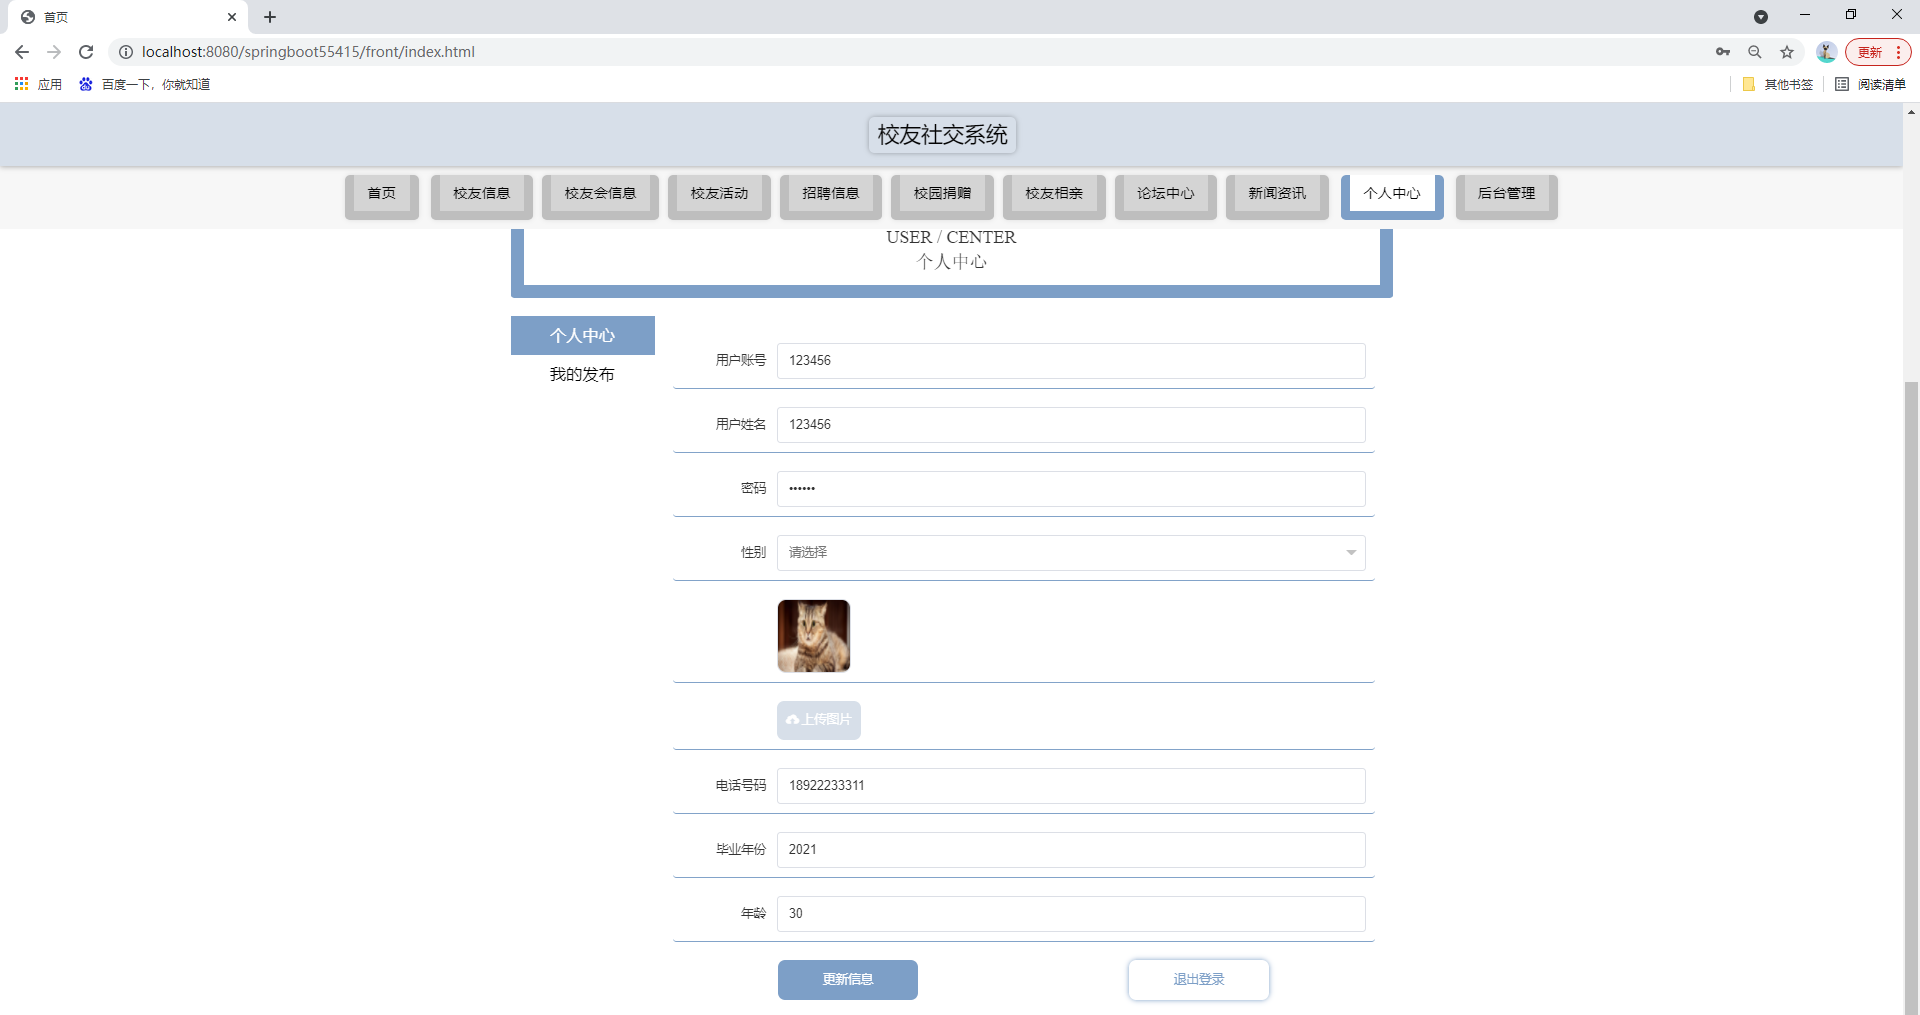
Task: Click the gender dropdown arrow on the right
Action: pyautogui.click(x=1351, y=552)
